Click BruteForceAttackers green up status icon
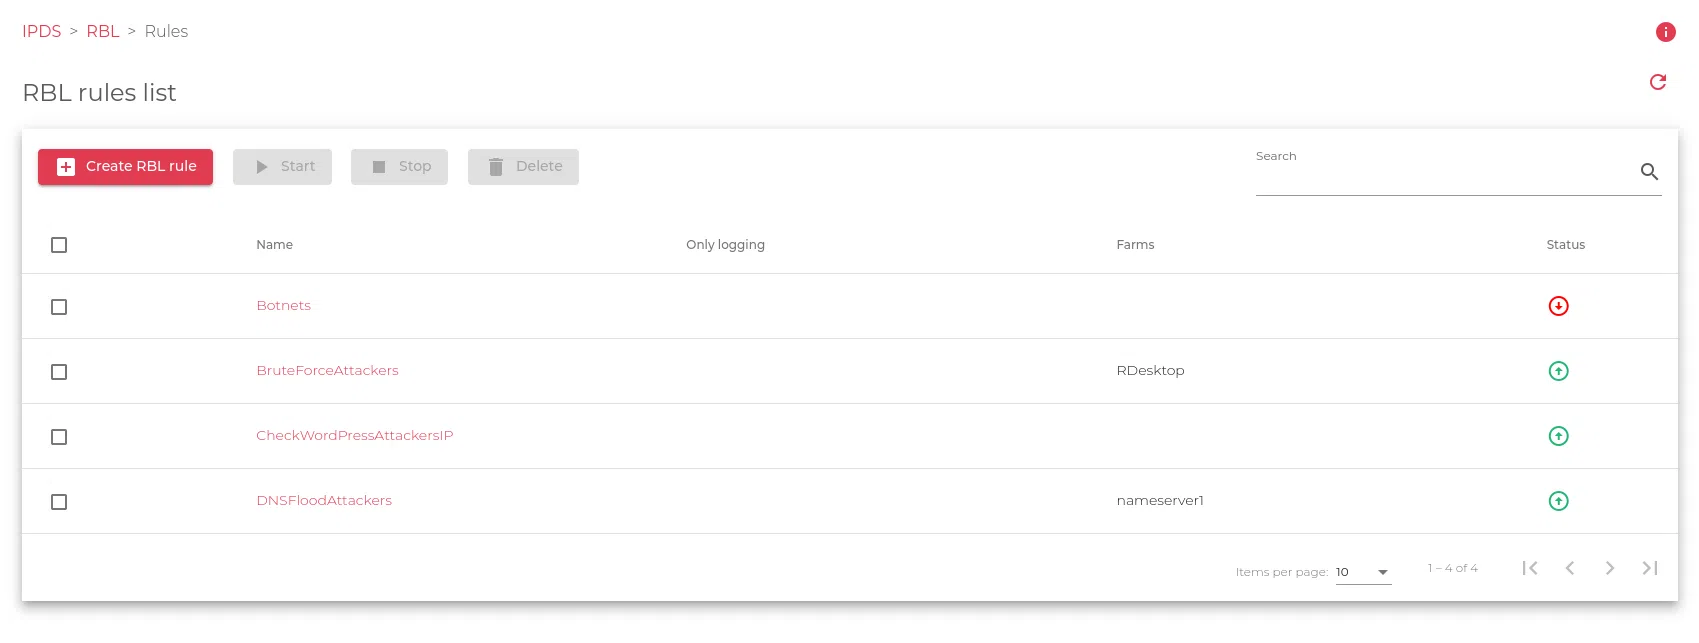The image size is (1699, 643). point(1558,371)
